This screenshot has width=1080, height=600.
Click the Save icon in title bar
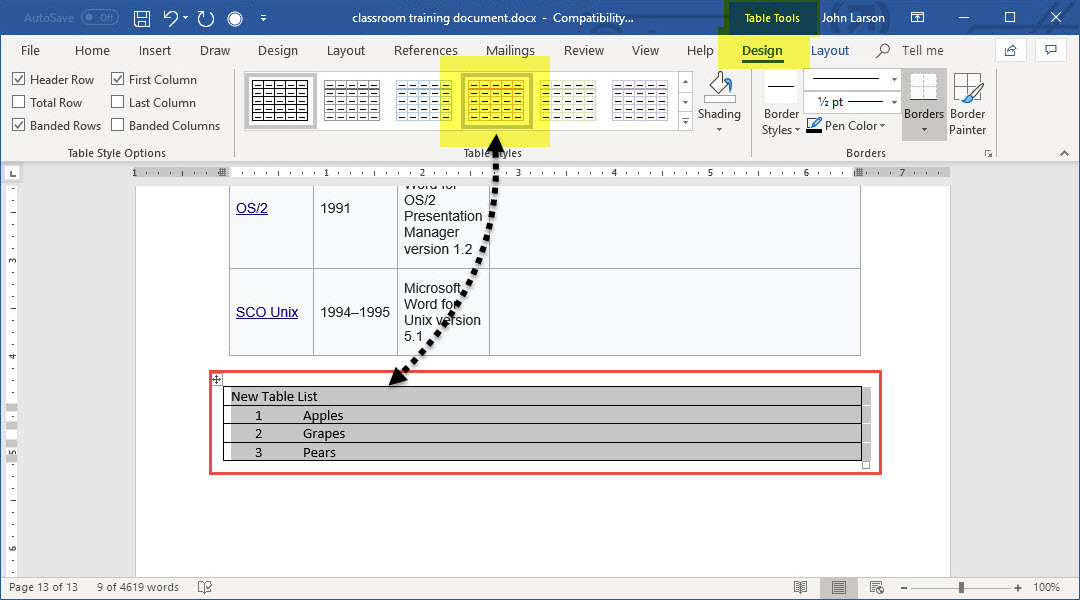[x=142, y=18]
